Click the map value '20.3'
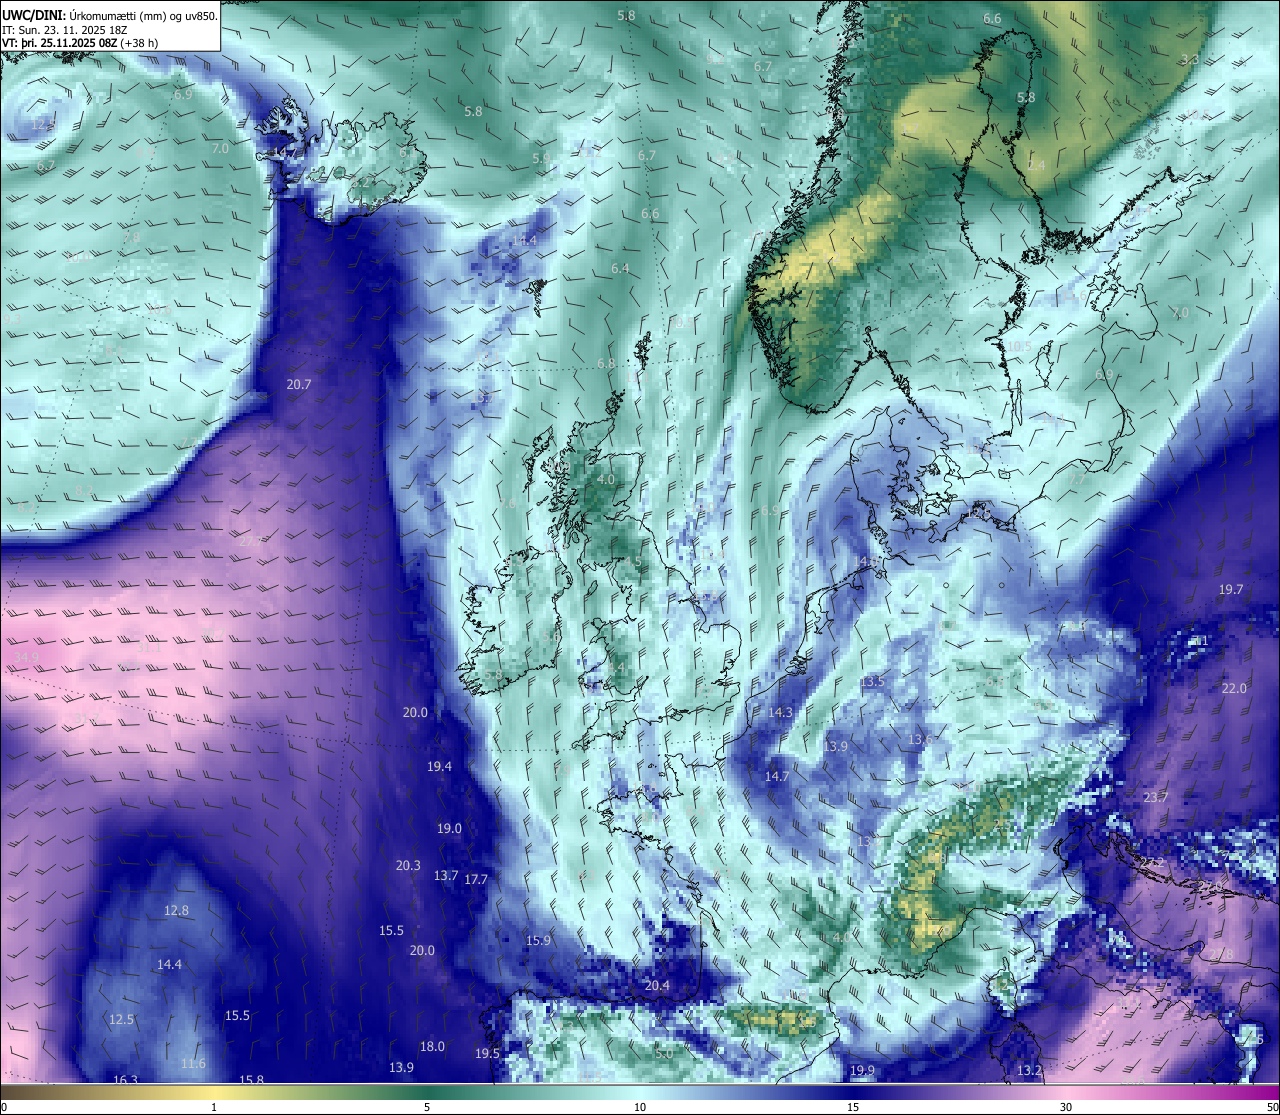The image size is (1280, 1115). [409, 865]
